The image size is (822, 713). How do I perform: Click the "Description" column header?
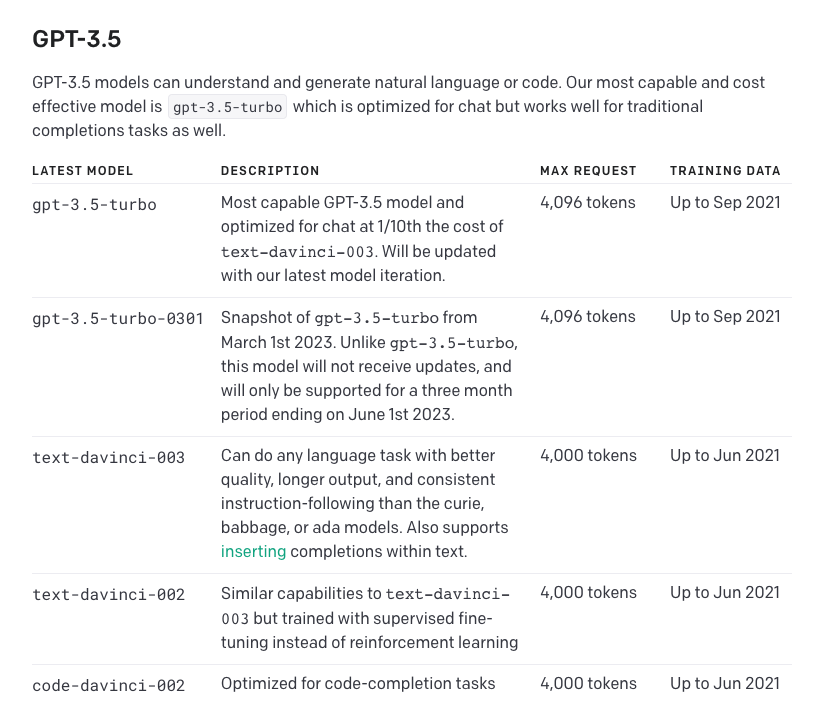tap(270, 171)
